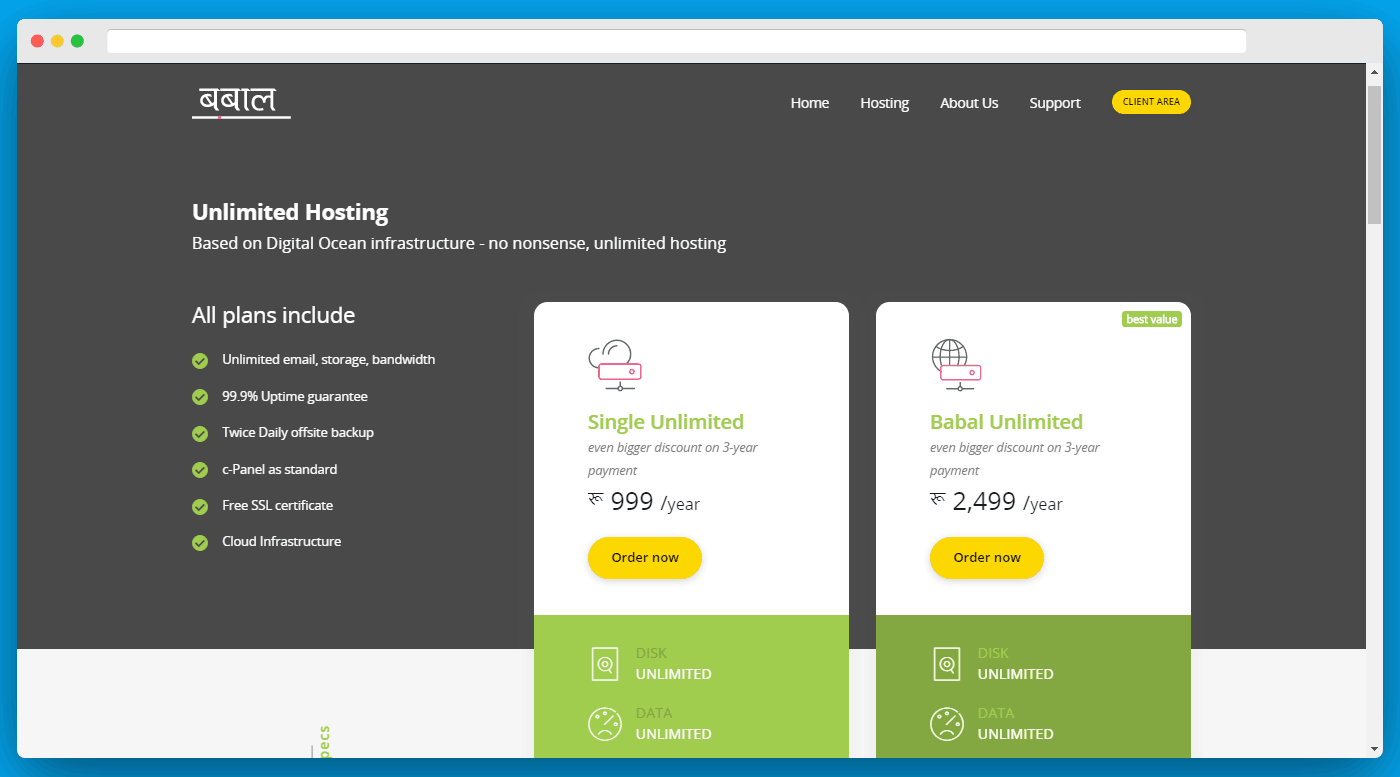Click the Disk icon in the Babal Unlimited card
The image size is (1400, 777).
tap(946, 664)
